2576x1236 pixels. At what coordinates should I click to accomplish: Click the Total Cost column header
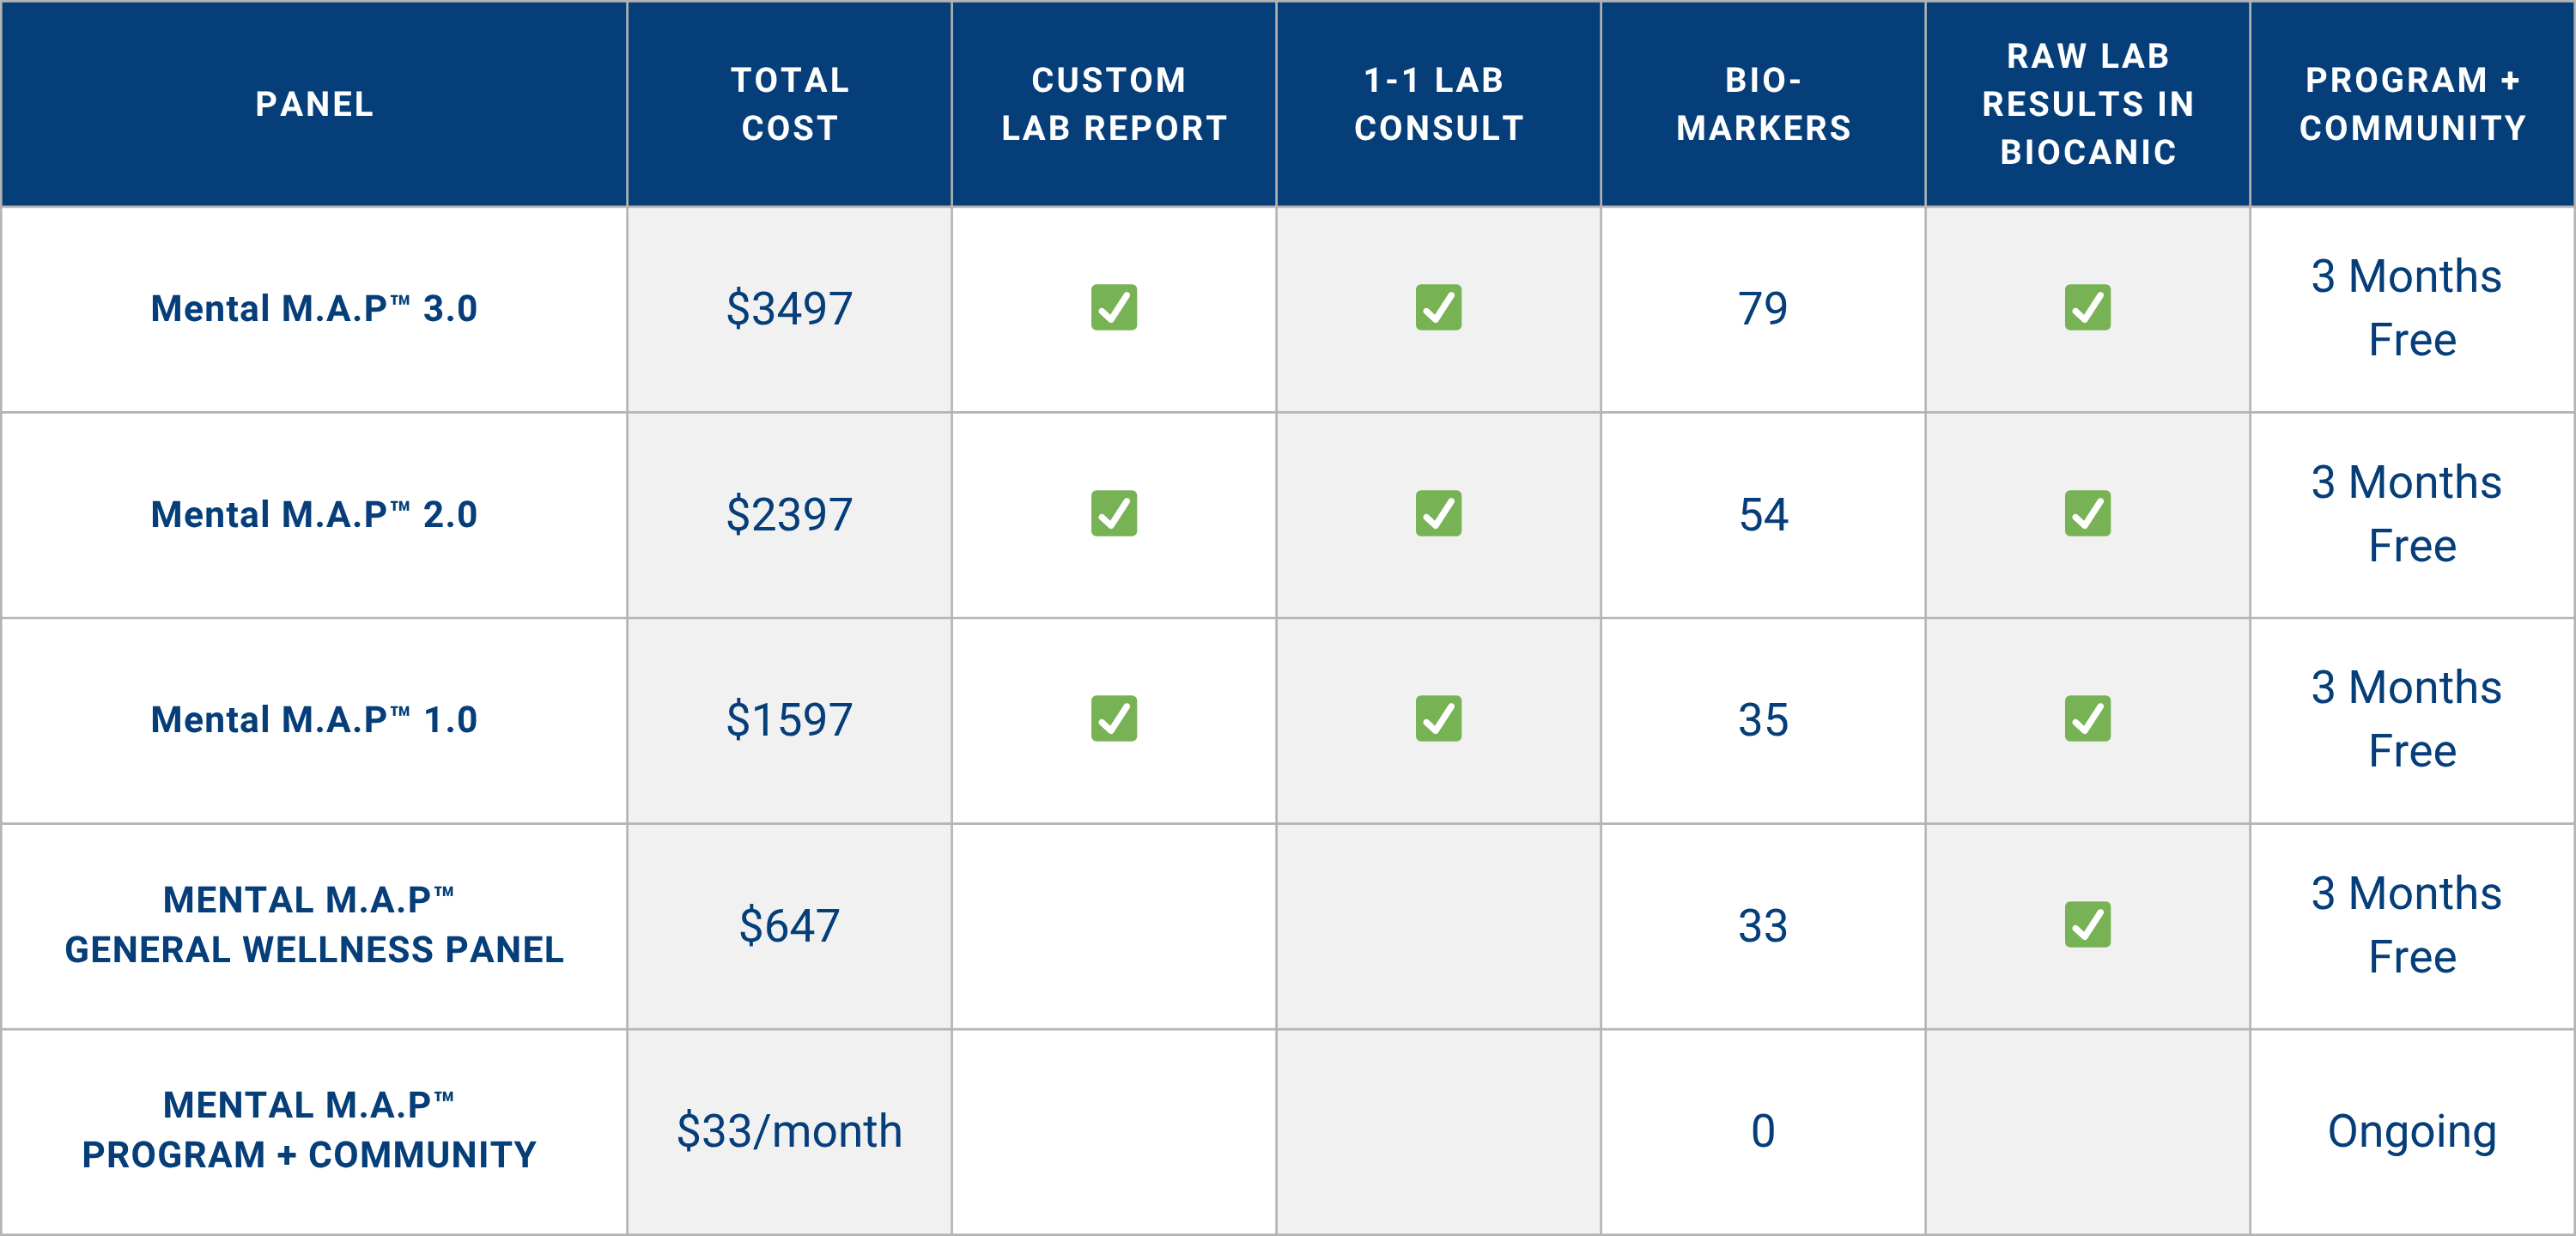789,104
